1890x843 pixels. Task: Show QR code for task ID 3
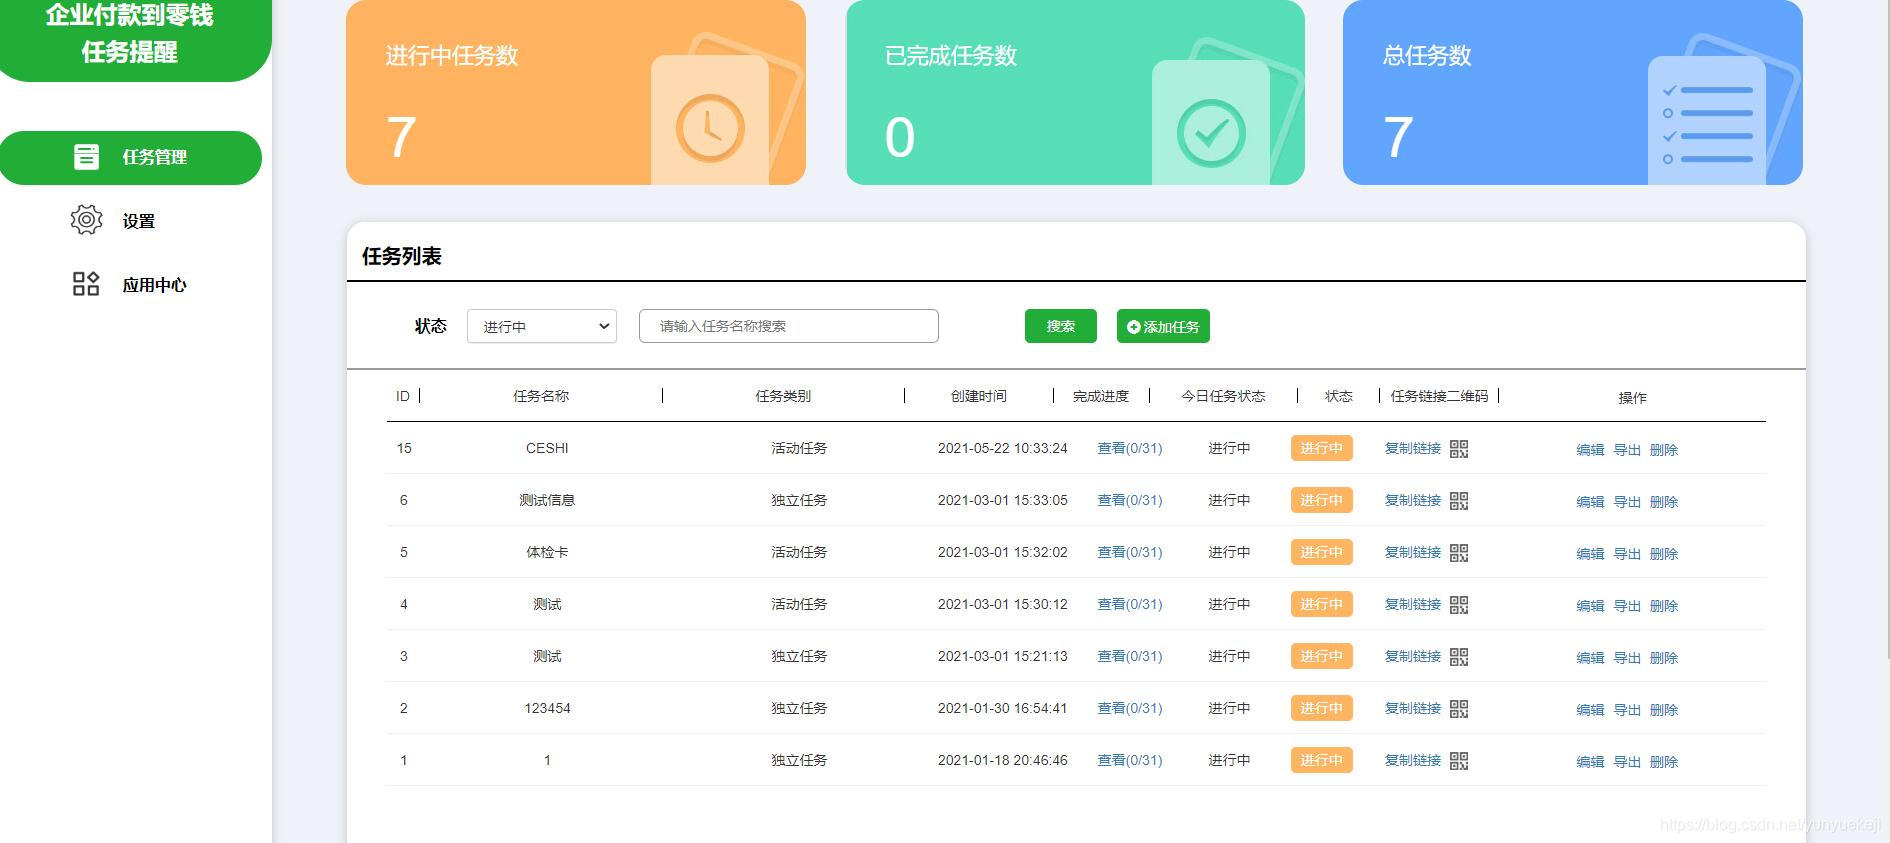click(x=1459, y=657)
